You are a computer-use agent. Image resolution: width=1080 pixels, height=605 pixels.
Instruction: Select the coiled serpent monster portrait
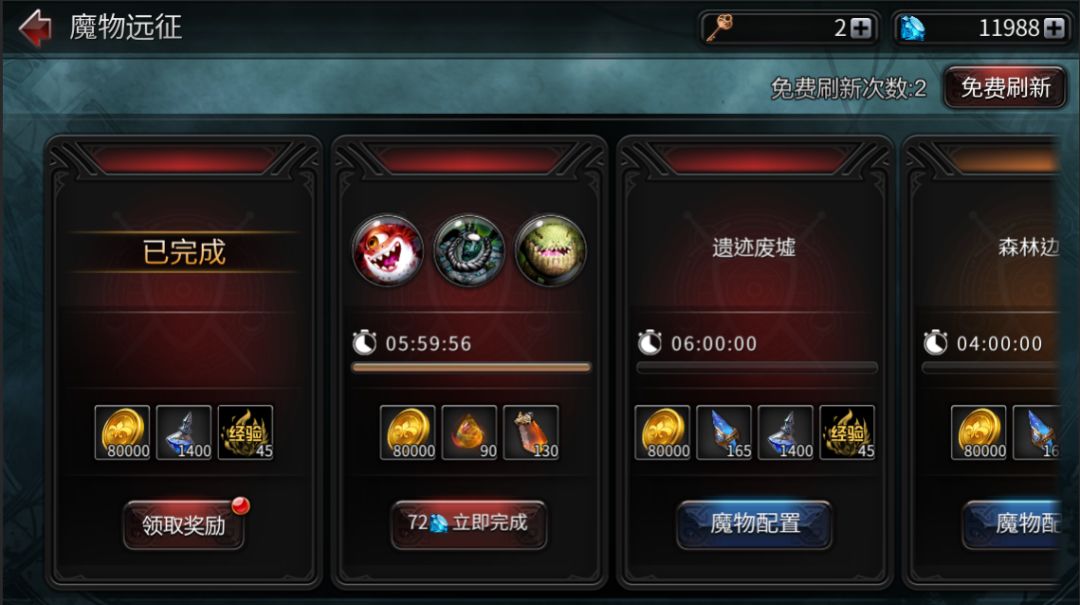click(x=469, y=250)
